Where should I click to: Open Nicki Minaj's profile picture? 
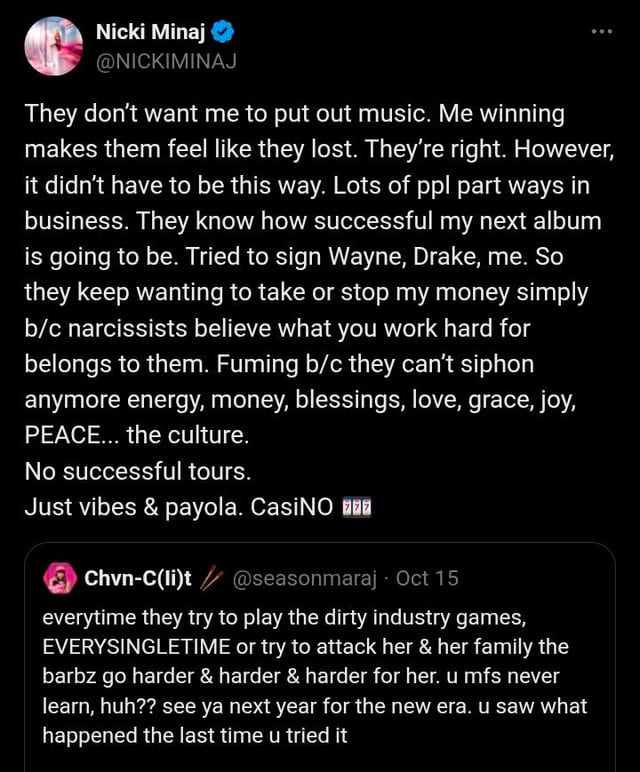coord(53,45)
